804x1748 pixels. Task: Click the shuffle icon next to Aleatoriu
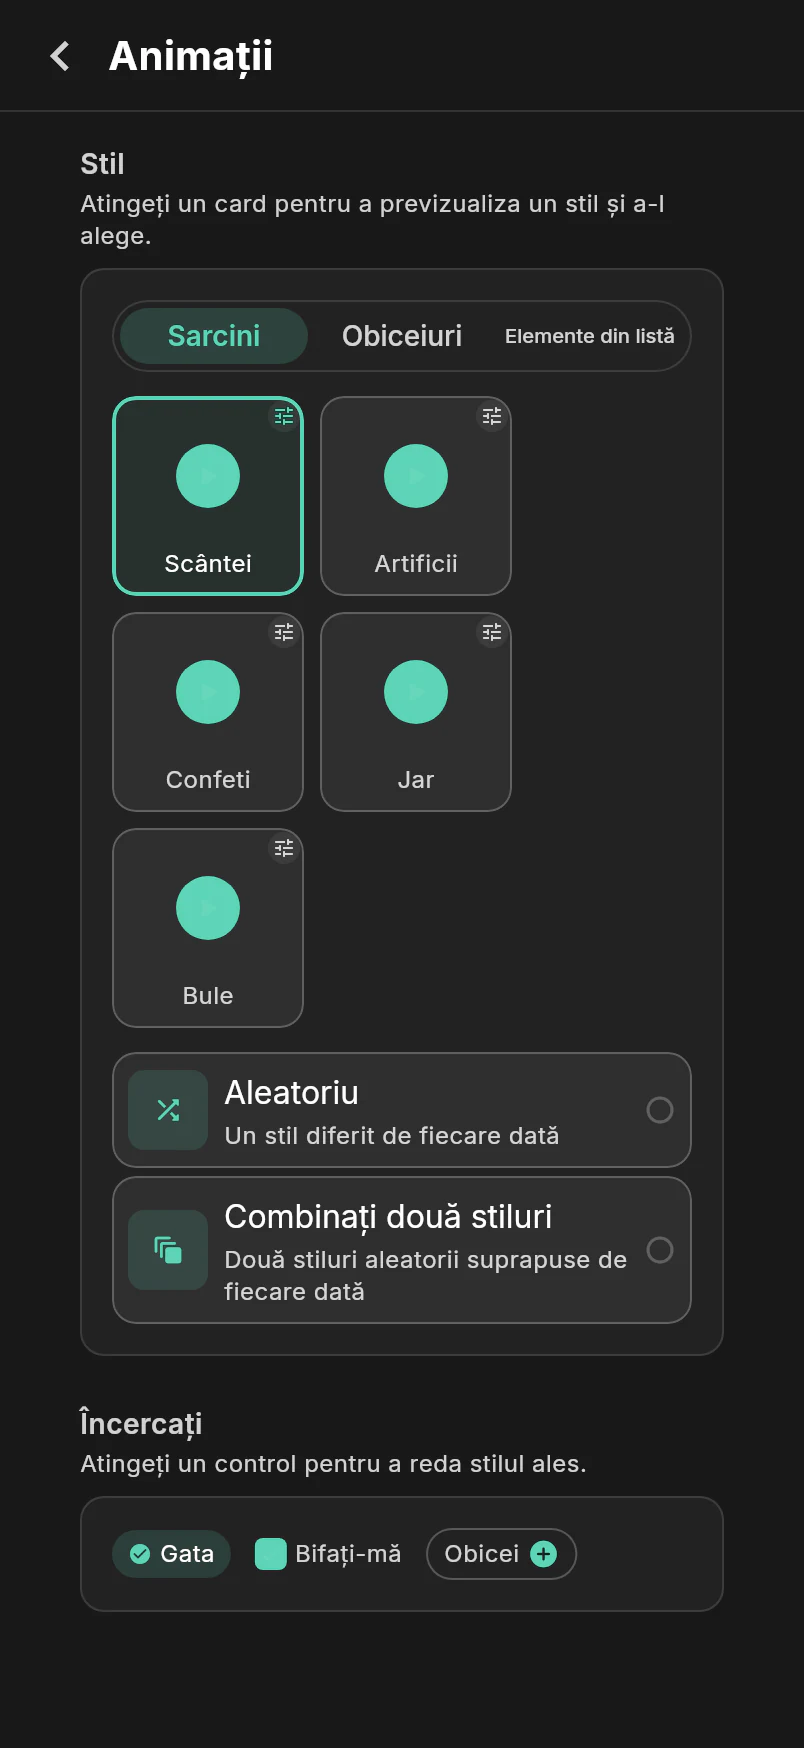pos(168,1110)
